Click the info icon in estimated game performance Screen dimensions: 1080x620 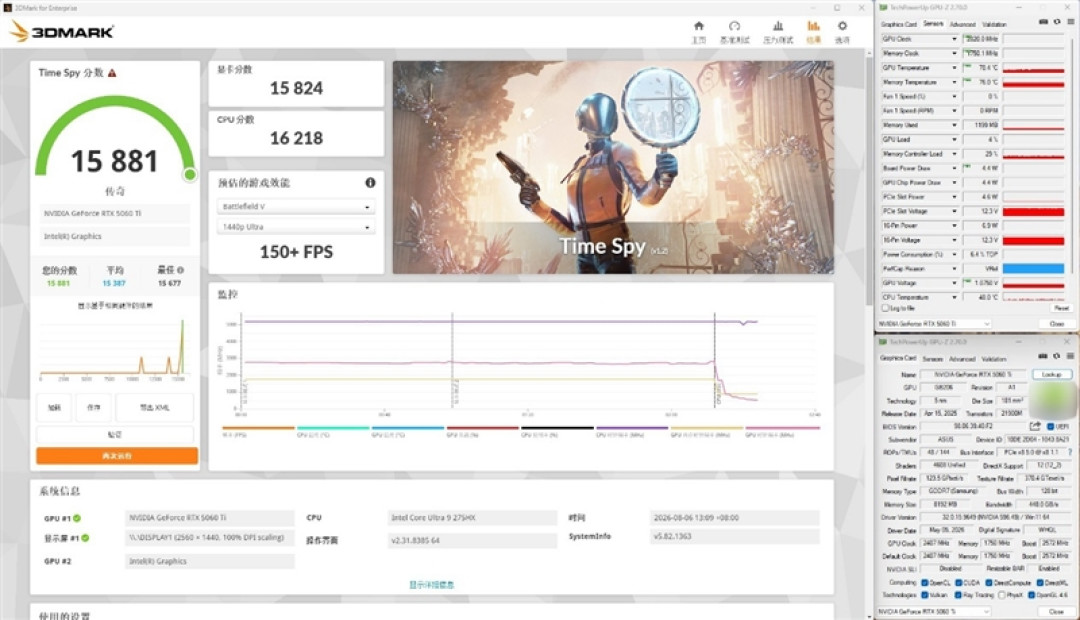[x=370, y=183]
